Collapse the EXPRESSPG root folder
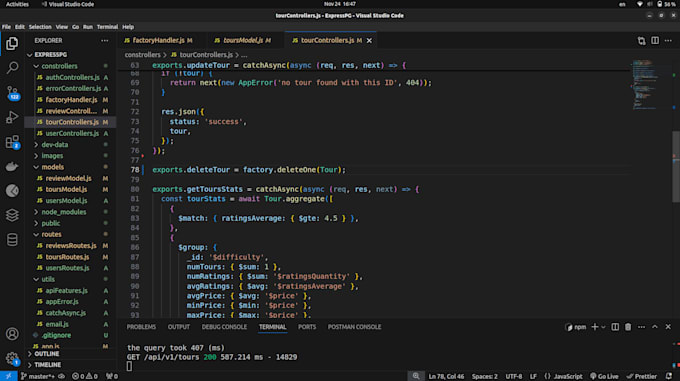680x381 pixels. tap(29, 55)
